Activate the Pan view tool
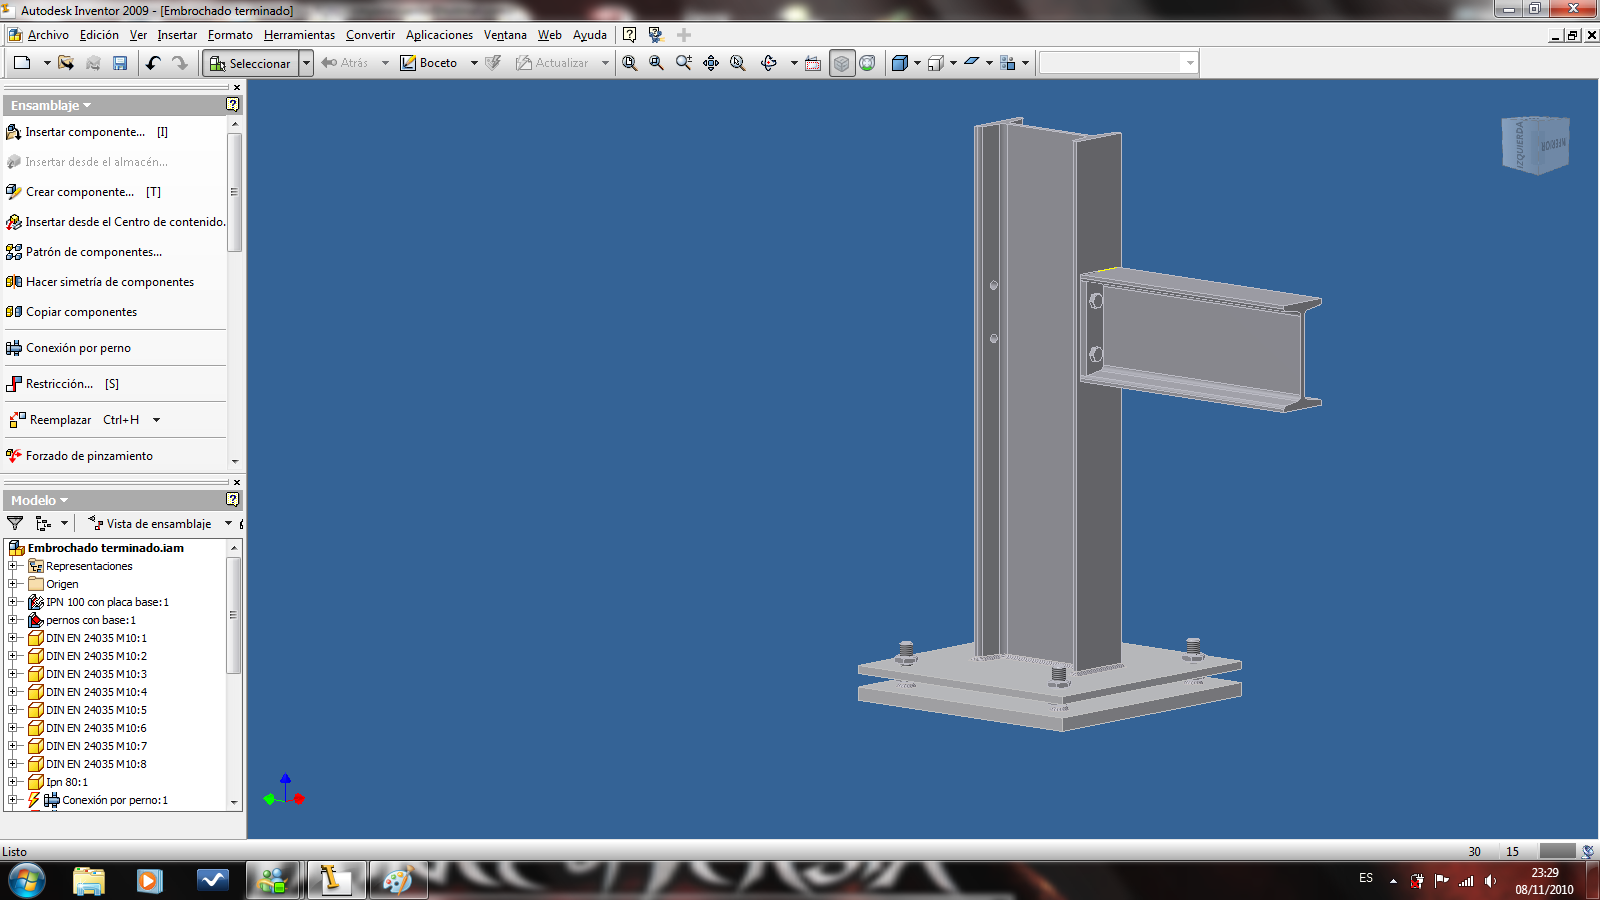Screen dimensions: 1600x900 pyautogui.click(x=711, y=63)
